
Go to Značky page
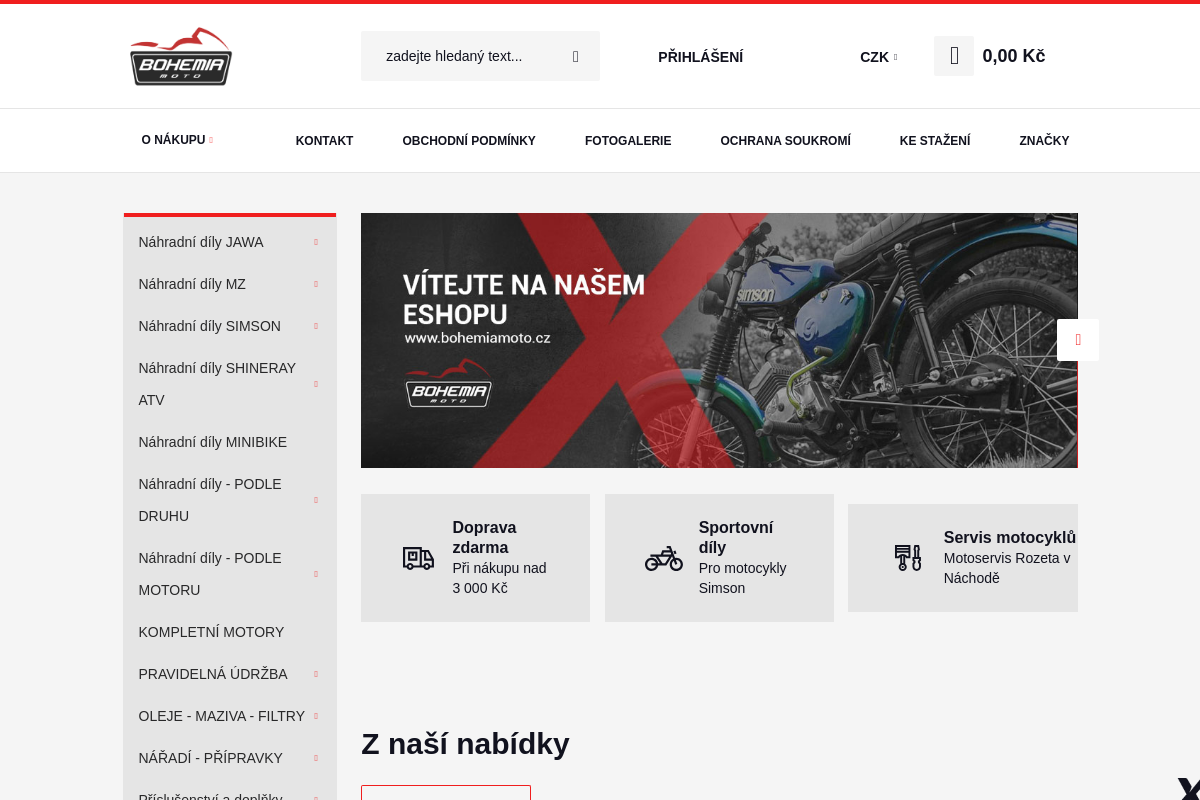point(1044,141)
